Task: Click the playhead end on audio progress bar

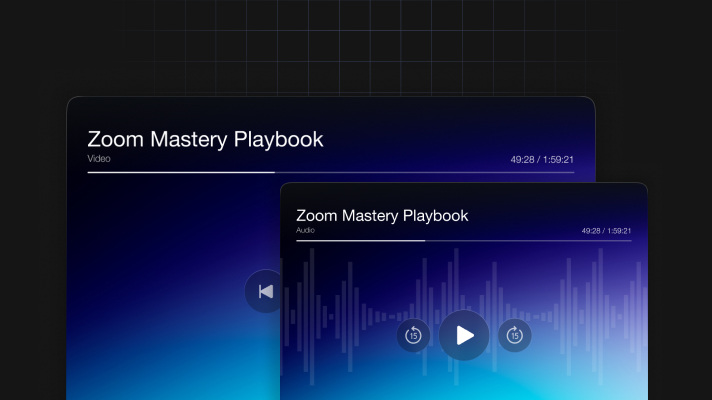Action: [425, 240]
